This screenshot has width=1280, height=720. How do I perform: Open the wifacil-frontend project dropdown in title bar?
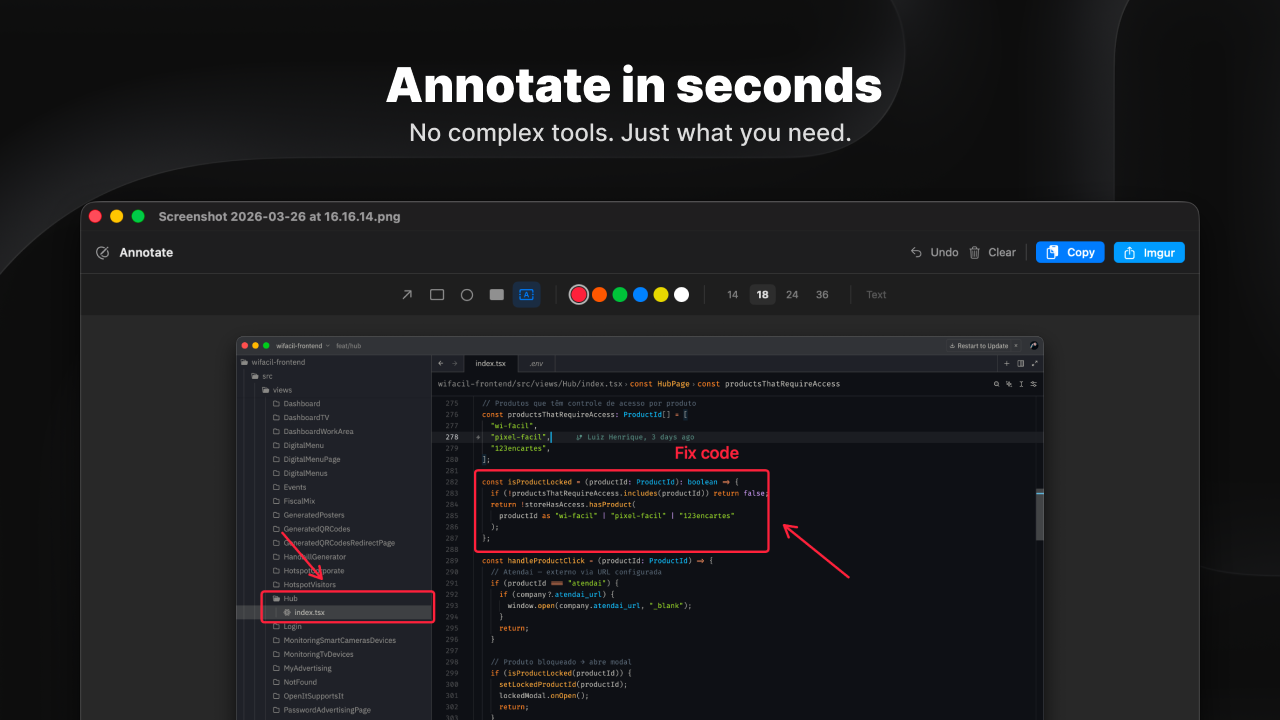pos(304,345)
